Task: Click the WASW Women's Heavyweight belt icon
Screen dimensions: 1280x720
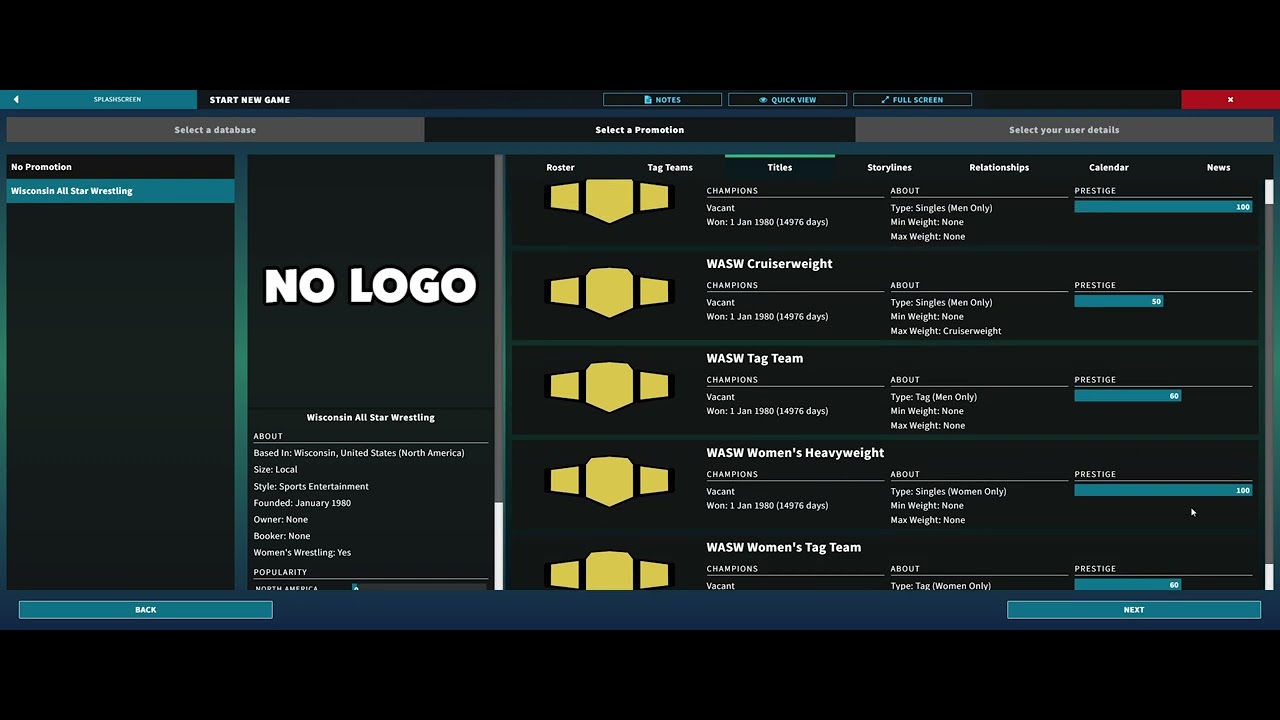Action: coord(609,481)
